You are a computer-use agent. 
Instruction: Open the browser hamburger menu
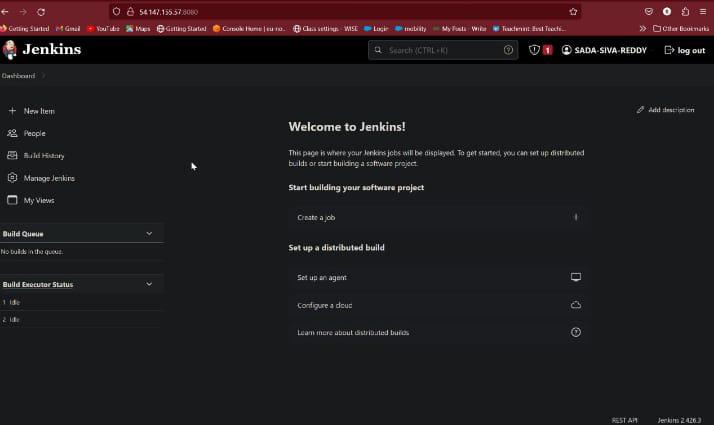click(x=703, y=12)
